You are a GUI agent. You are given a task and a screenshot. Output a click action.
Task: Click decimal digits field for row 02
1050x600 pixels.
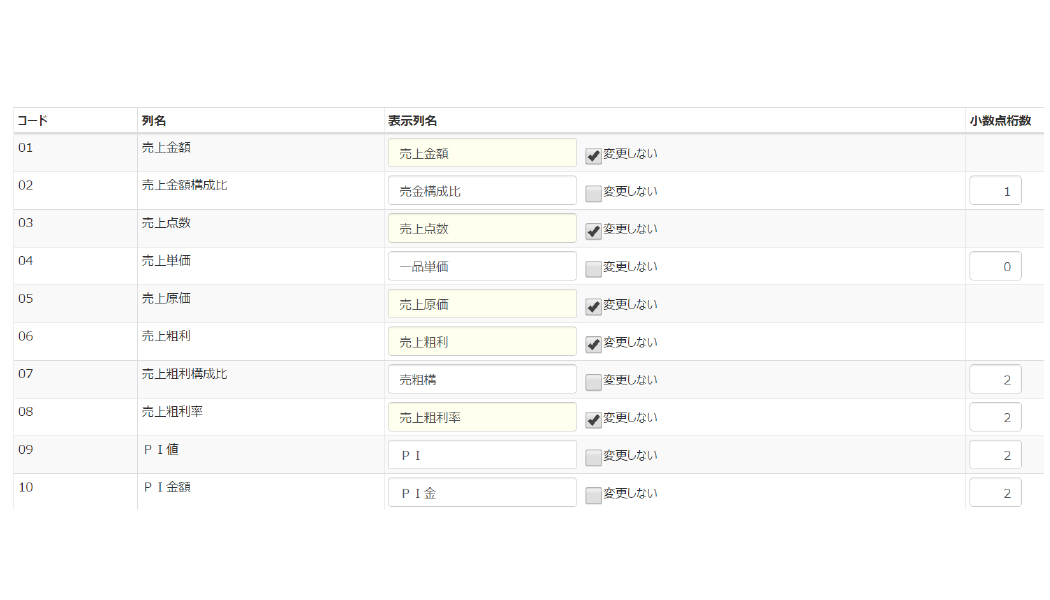tap(995, 191)
